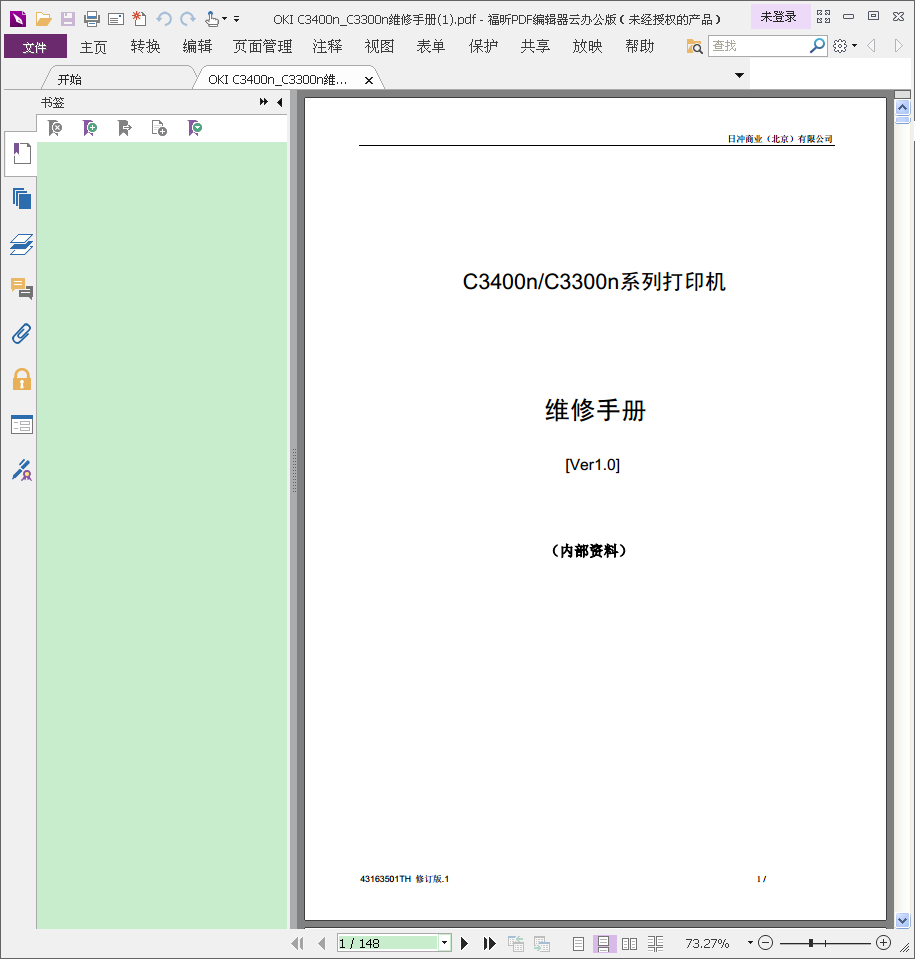Image resolution: width=915 pixels, height=959 pixels.
Task: Close the OKI C3400n document tab
Action: tap(369, 80)
